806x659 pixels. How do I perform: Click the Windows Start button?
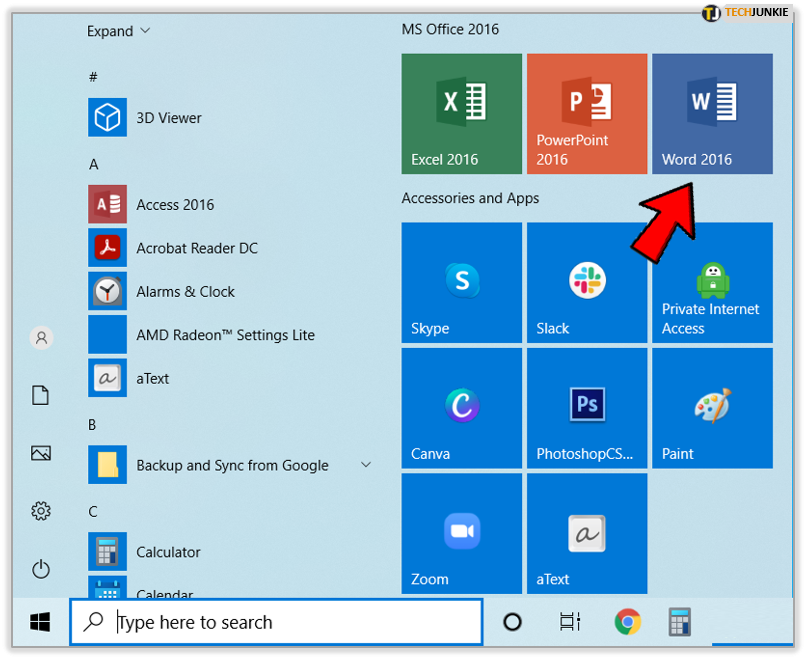point(40,622)
